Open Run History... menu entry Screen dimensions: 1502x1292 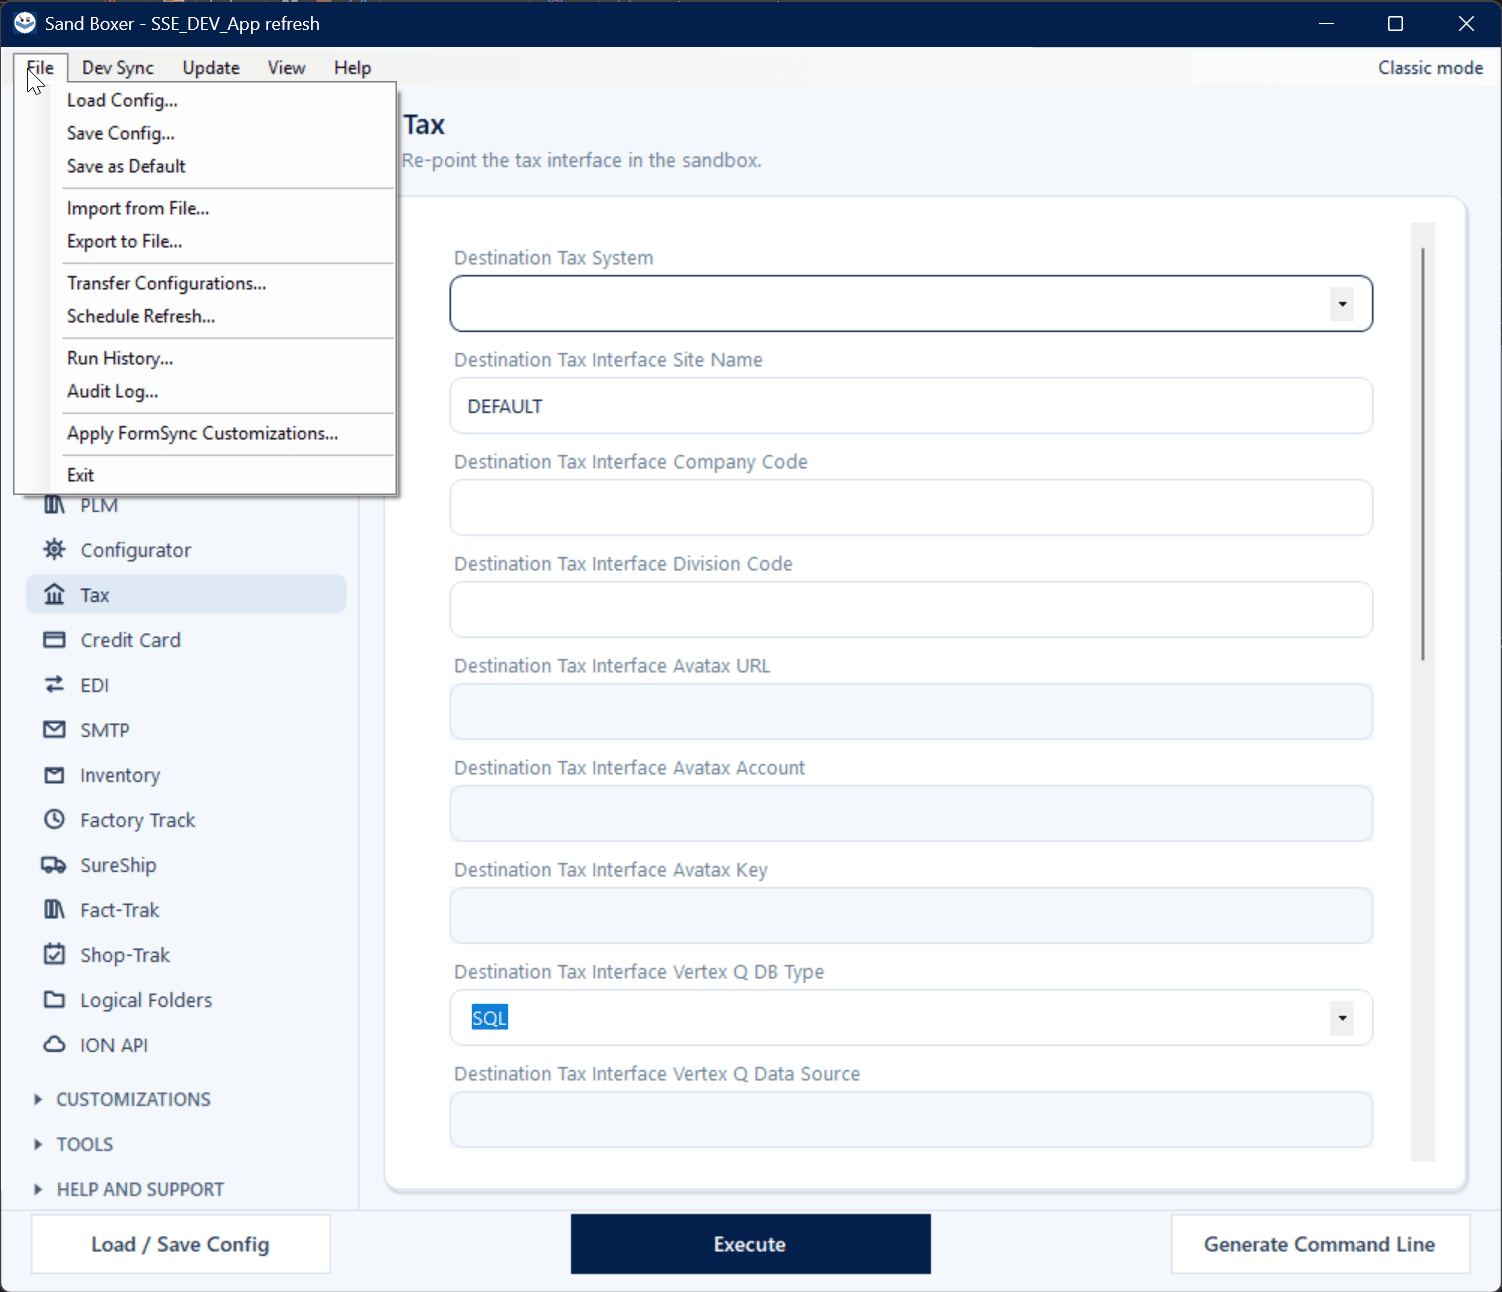[x=205, y=358]
